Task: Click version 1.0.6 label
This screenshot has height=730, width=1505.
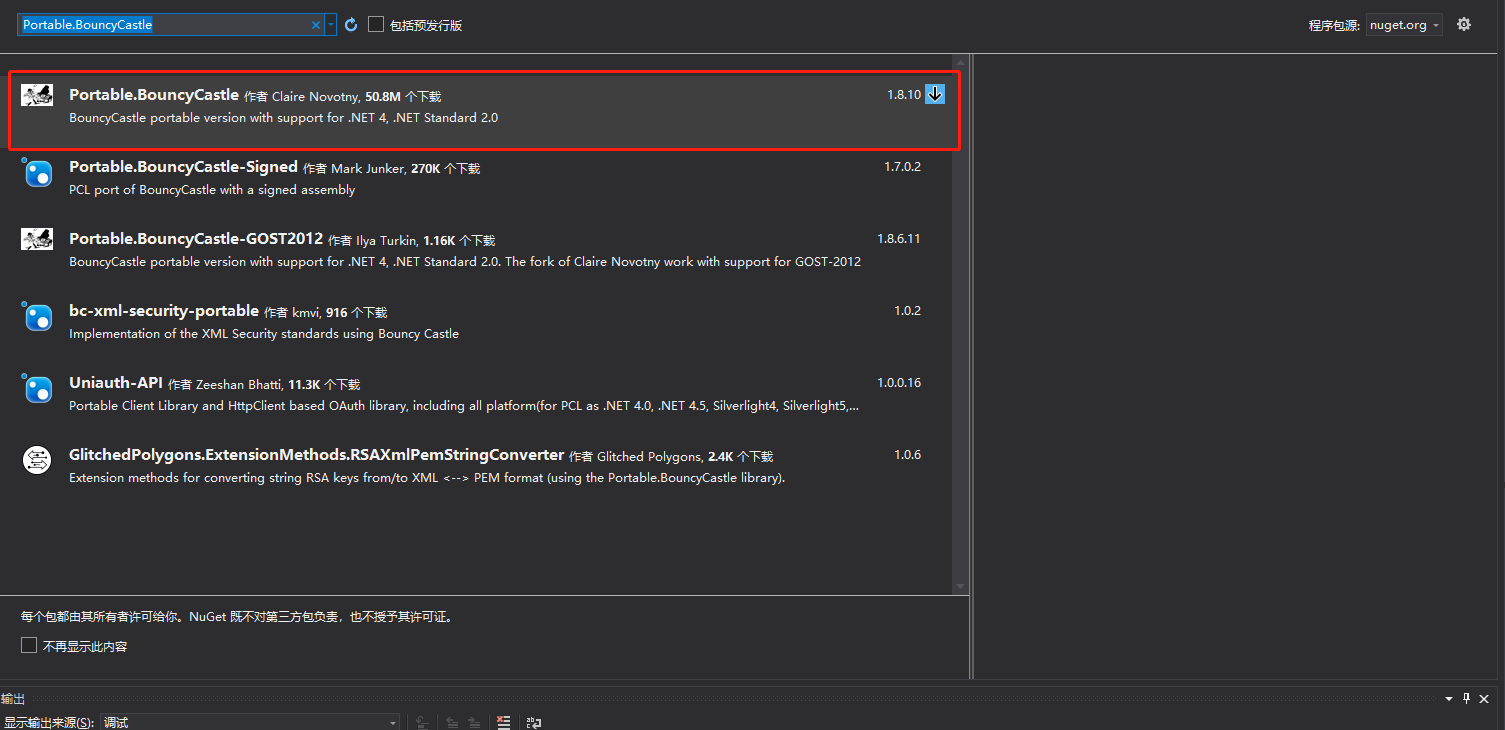Action: pos(907,455)
